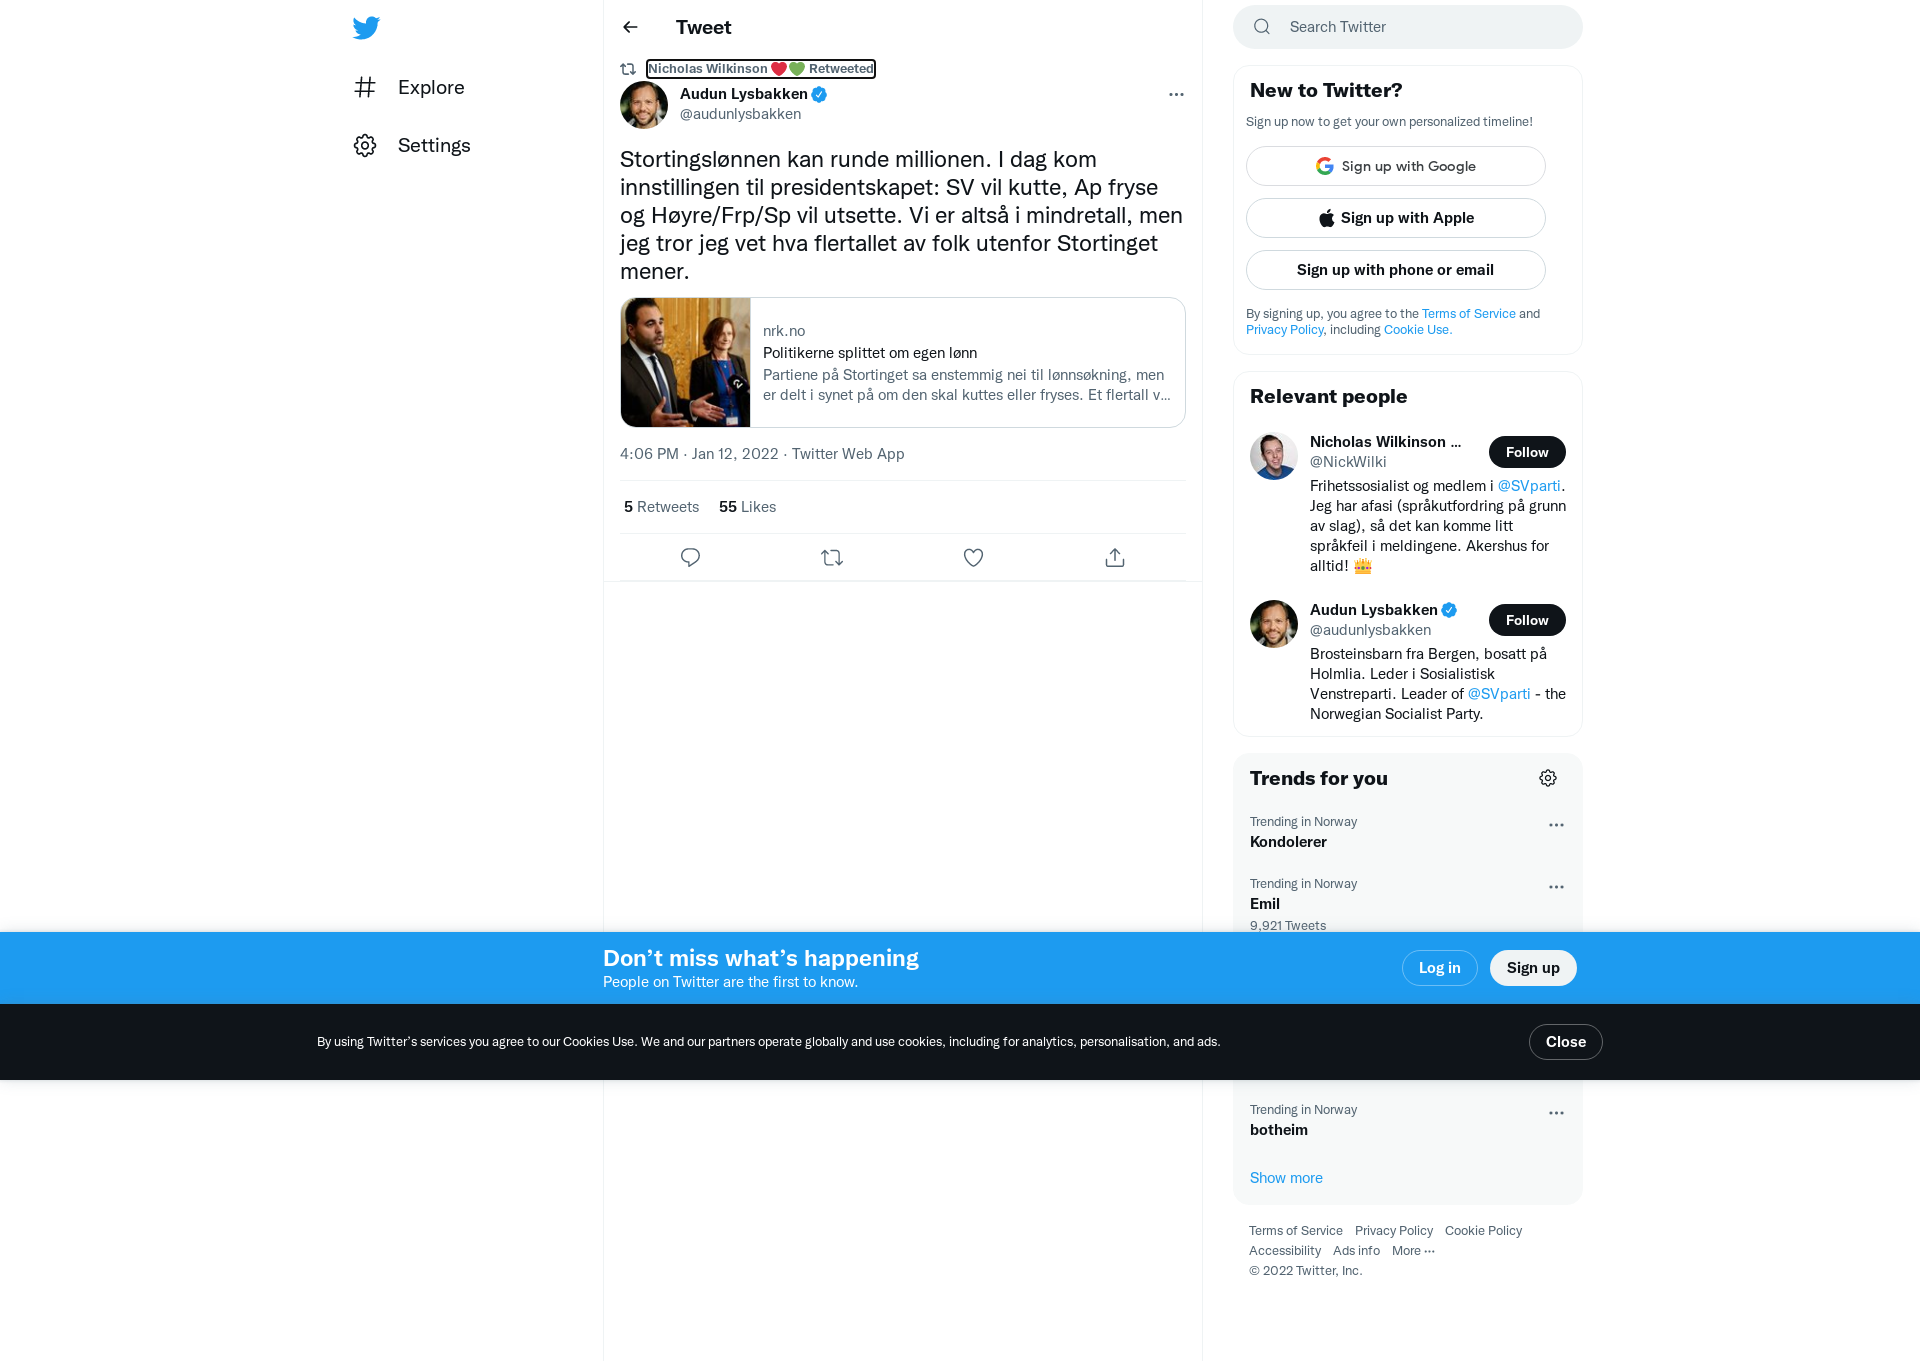Open more options for Kondolerer trend
This screenshot has height=1361, width=1920.
pos(1556,825)
